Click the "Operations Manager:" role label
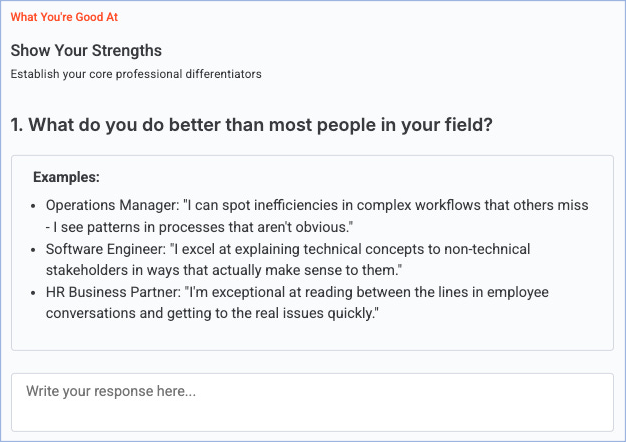The width and height of the screenshot is (626, 442). coord(110,205)
